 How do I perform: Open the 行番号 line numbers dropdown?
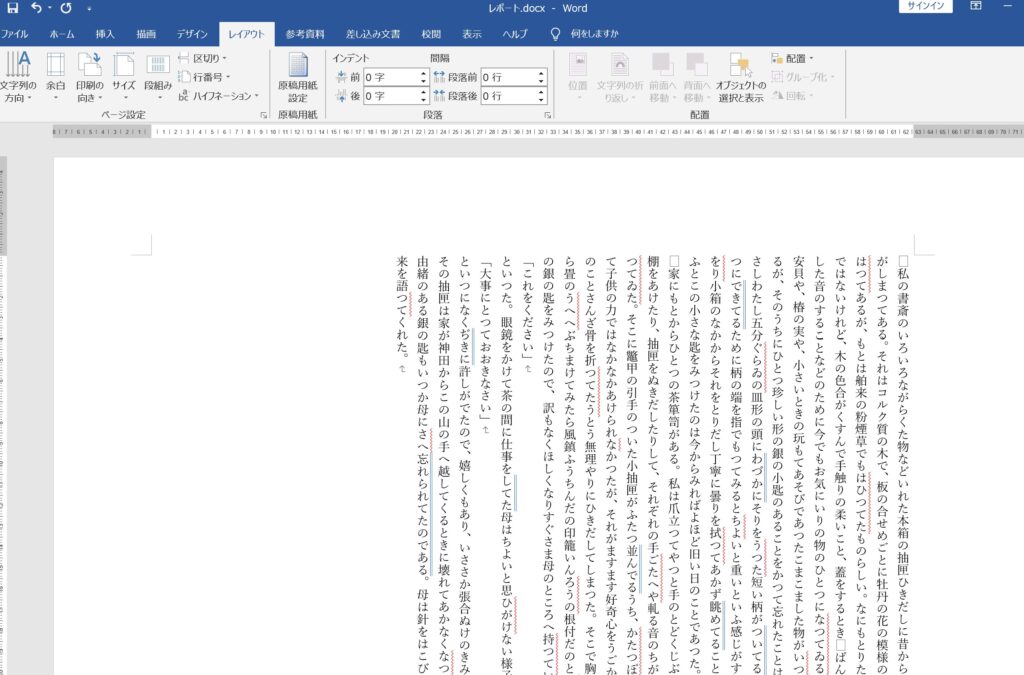(204, 77)
